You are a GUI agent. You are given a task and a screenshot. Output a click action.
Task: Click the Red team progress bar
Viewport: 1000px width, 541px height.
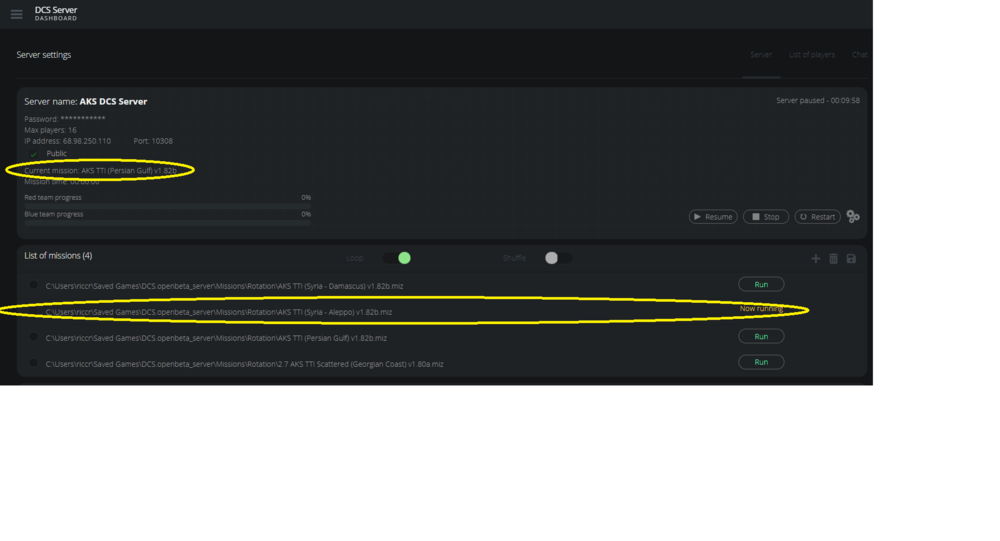point(167,207)
